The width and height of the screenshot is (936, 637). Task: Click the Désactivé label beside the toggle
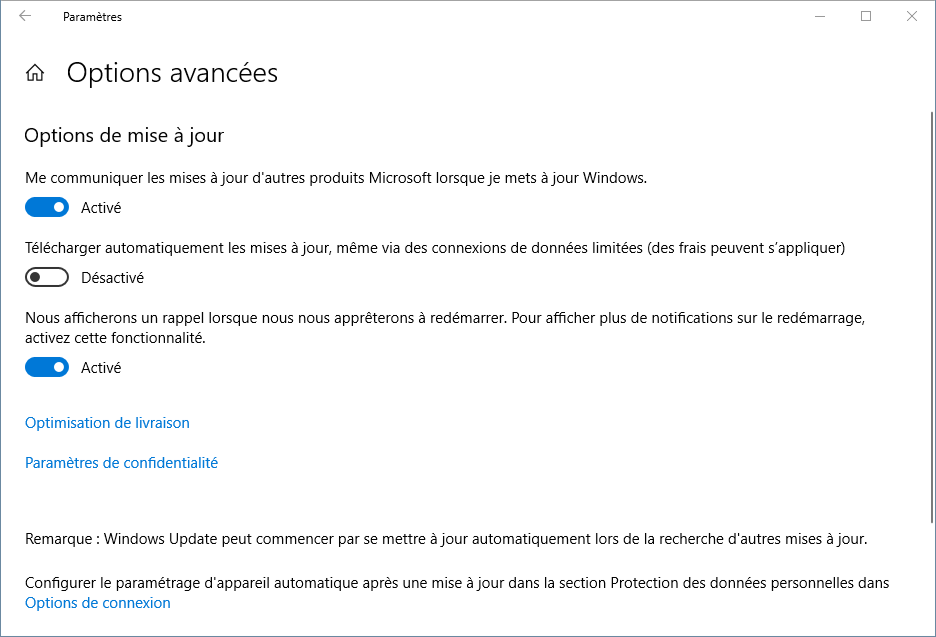pyautogui.click(x=112, y=278)
